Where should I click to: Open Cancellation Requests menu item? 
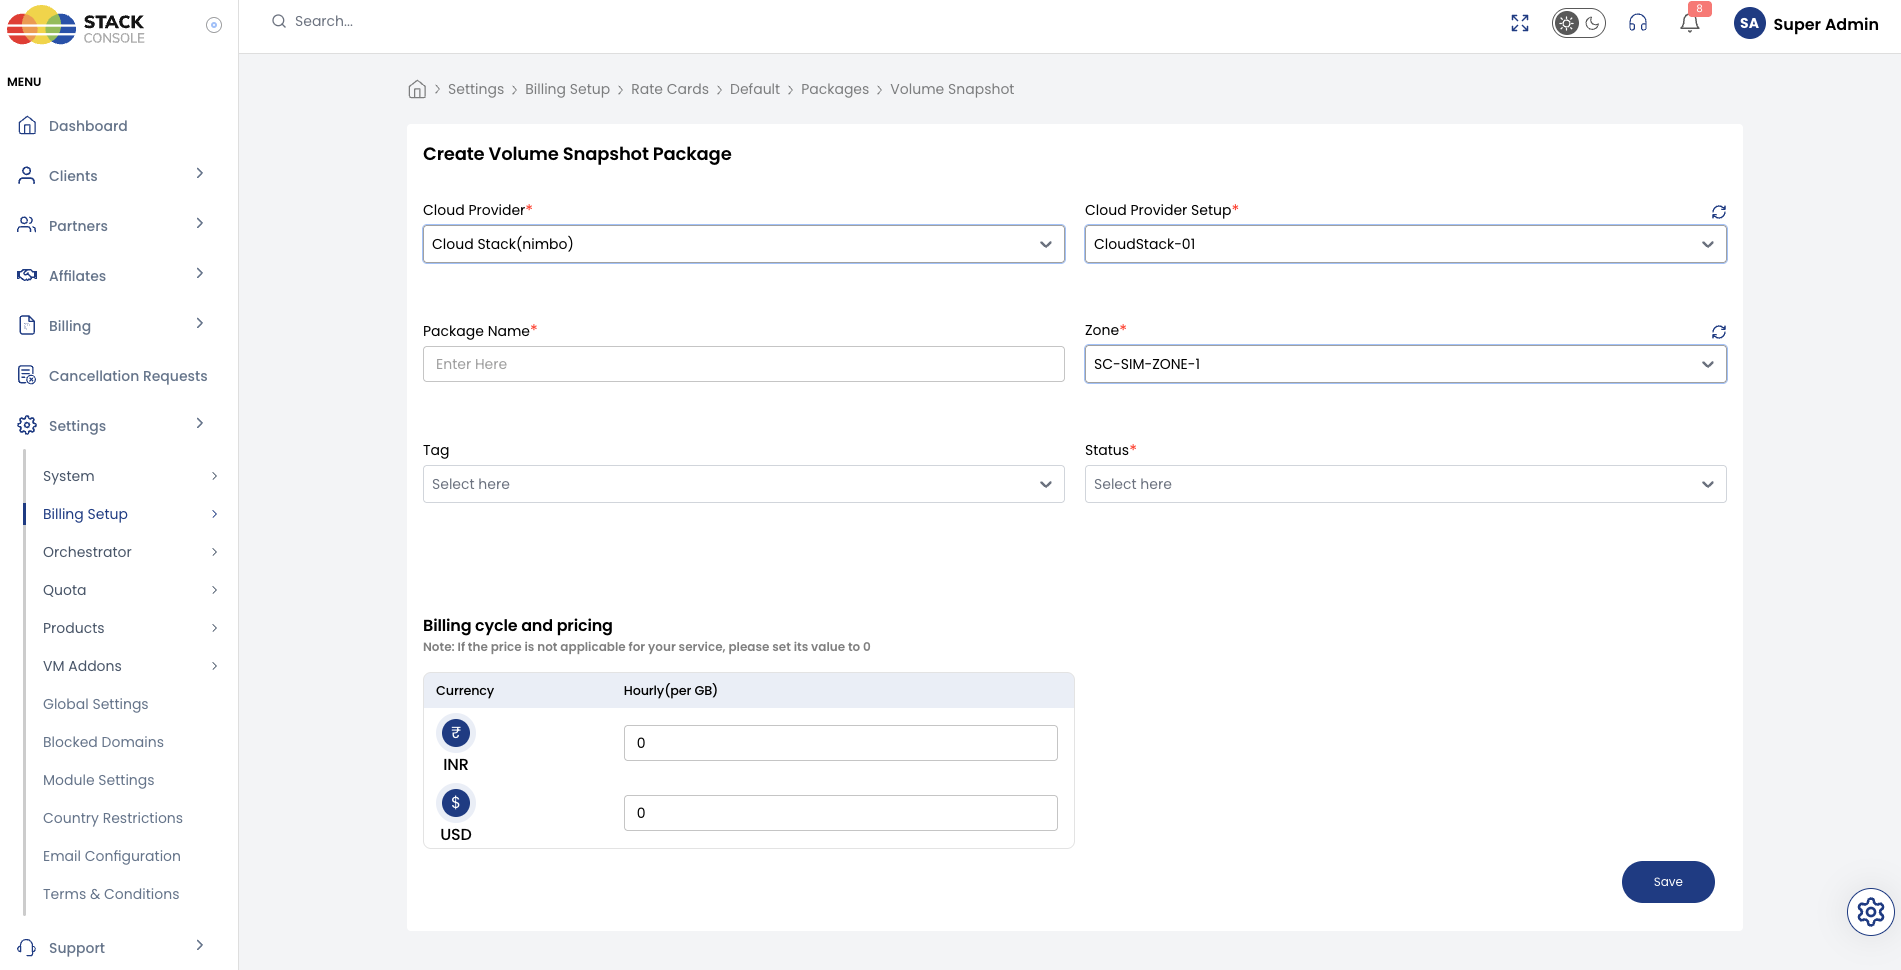(x=128, y=376)
